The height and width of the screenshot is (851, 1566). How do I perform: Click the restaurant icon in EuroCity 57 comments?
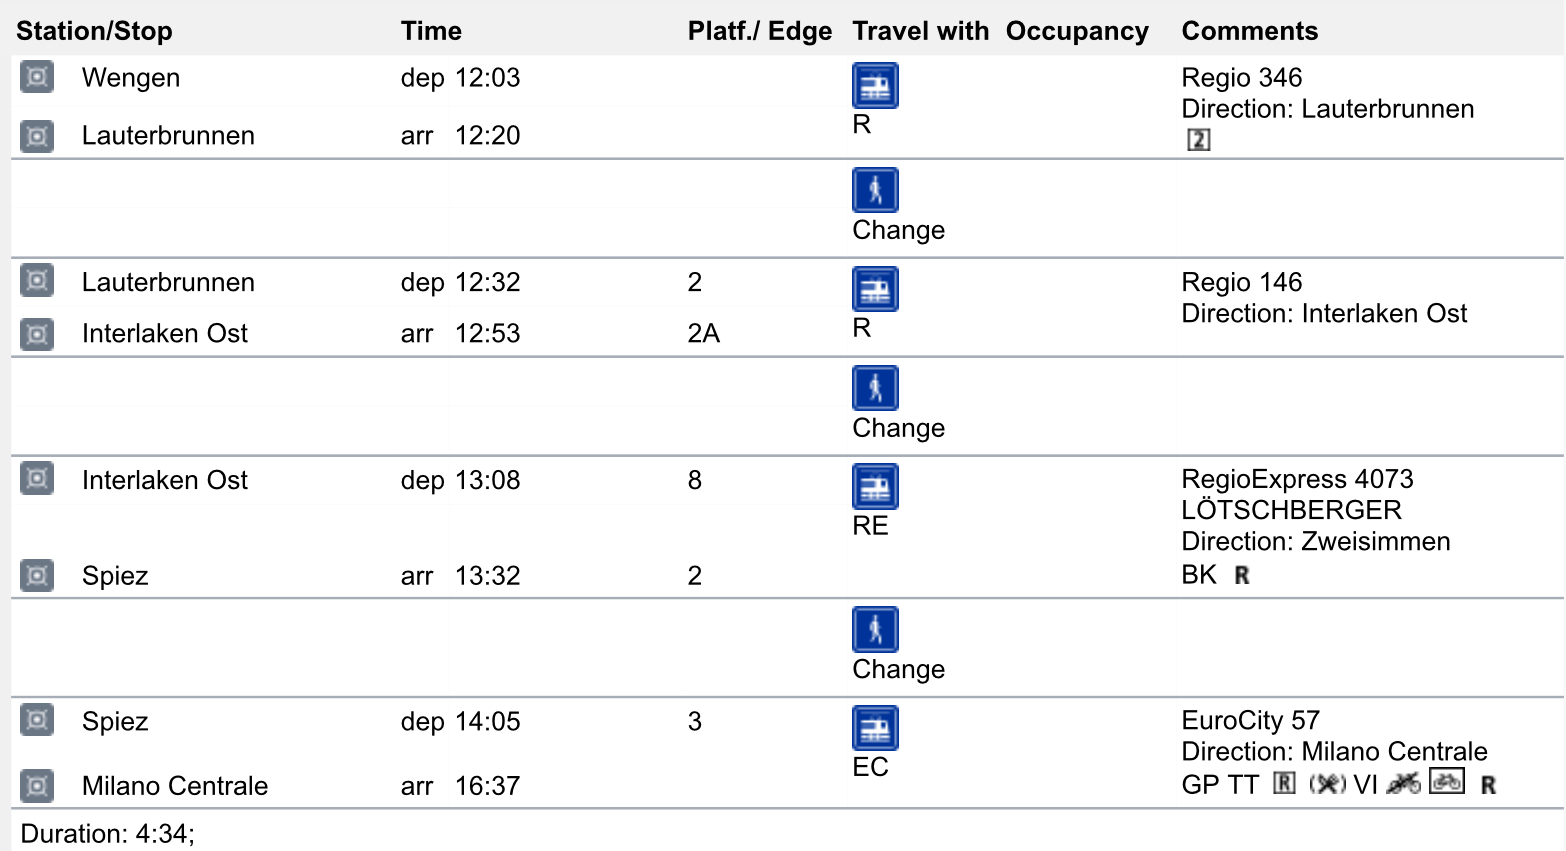point(1327,785)
